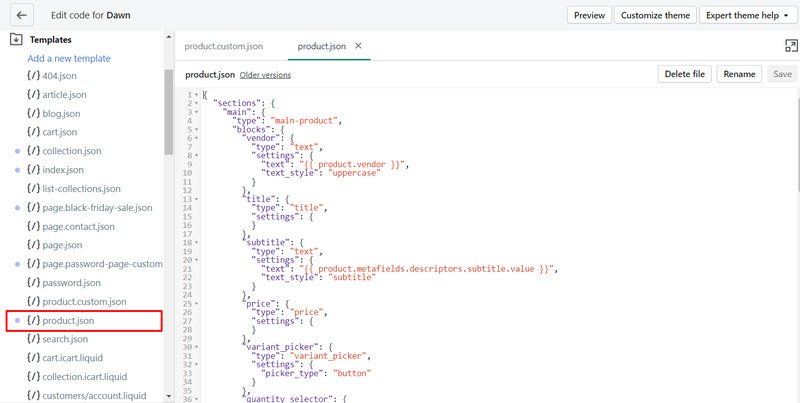The height and width of the screenshot is (403, 800).
Task: Open Older versions link
Action: pyautogui.click(x=265, y=75)
